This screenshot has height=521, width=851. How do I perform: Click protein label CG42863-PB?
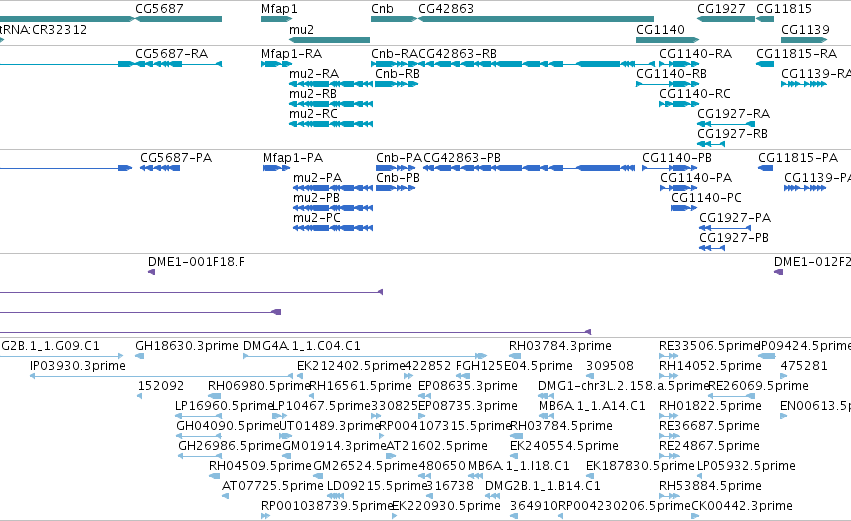pyautogui.click(x=462, y=158)
